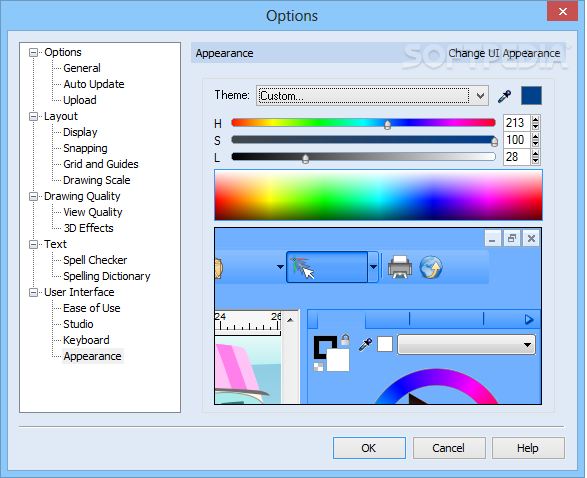Viewport: 587px width, 478px height.
Task: Open the long combo box in the preview panel
Action: [x=466, y=344]
